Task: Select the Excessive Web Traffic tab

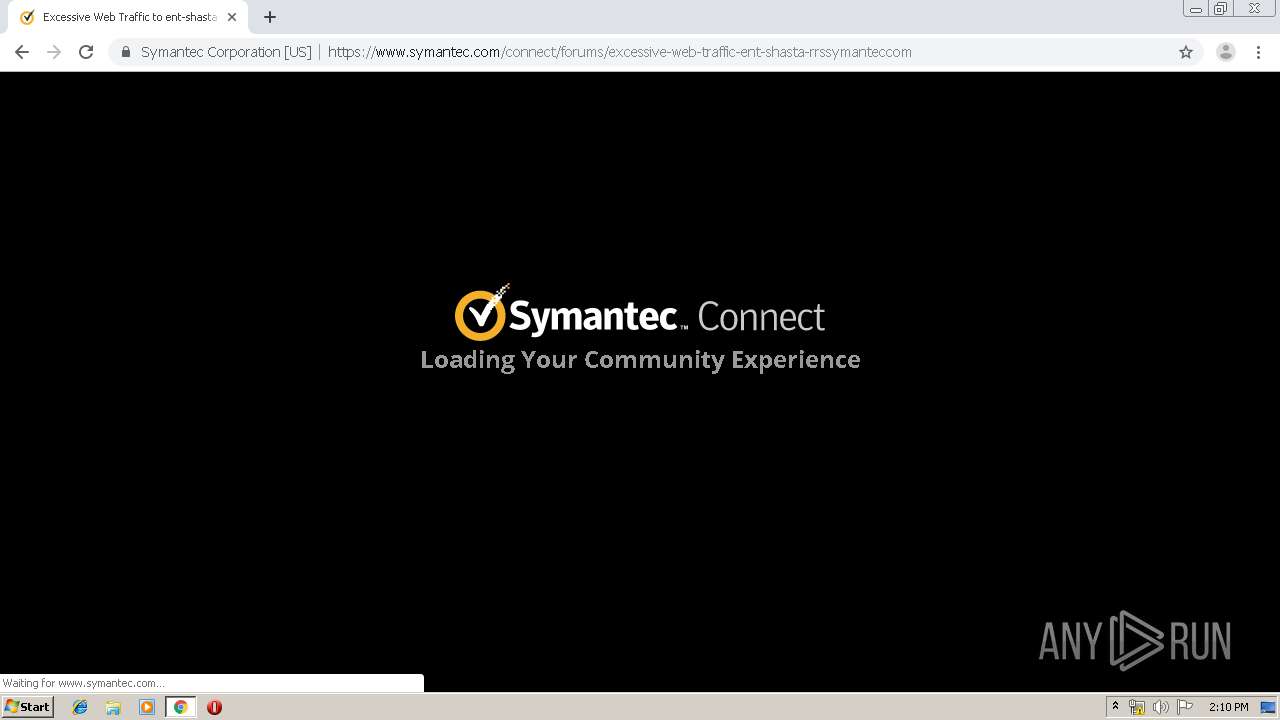Action: (128, 17)
